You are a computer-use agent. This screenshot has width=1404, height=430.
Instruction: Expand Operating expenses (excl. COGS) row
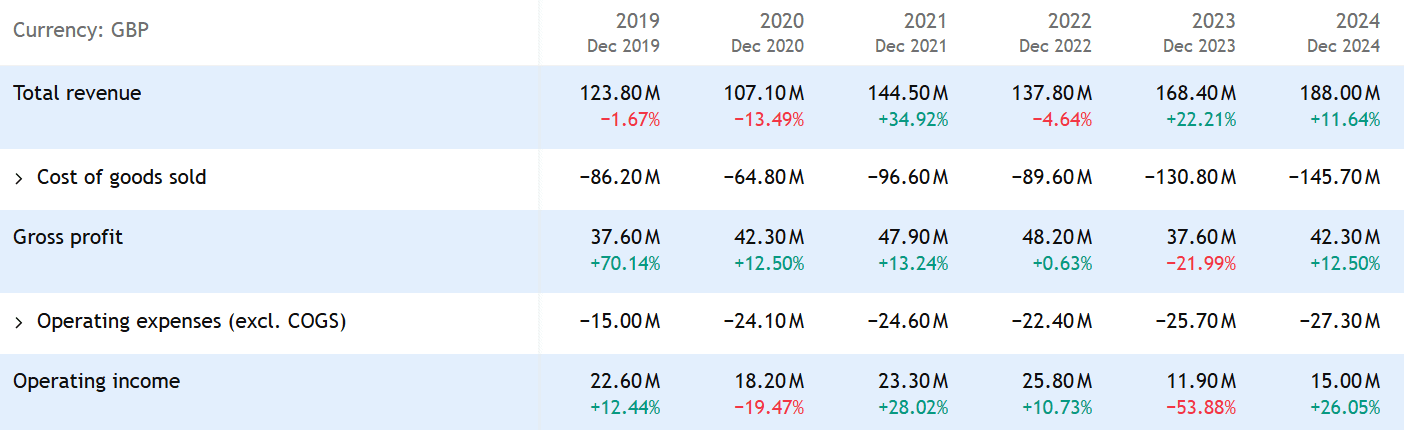(19, 322)
